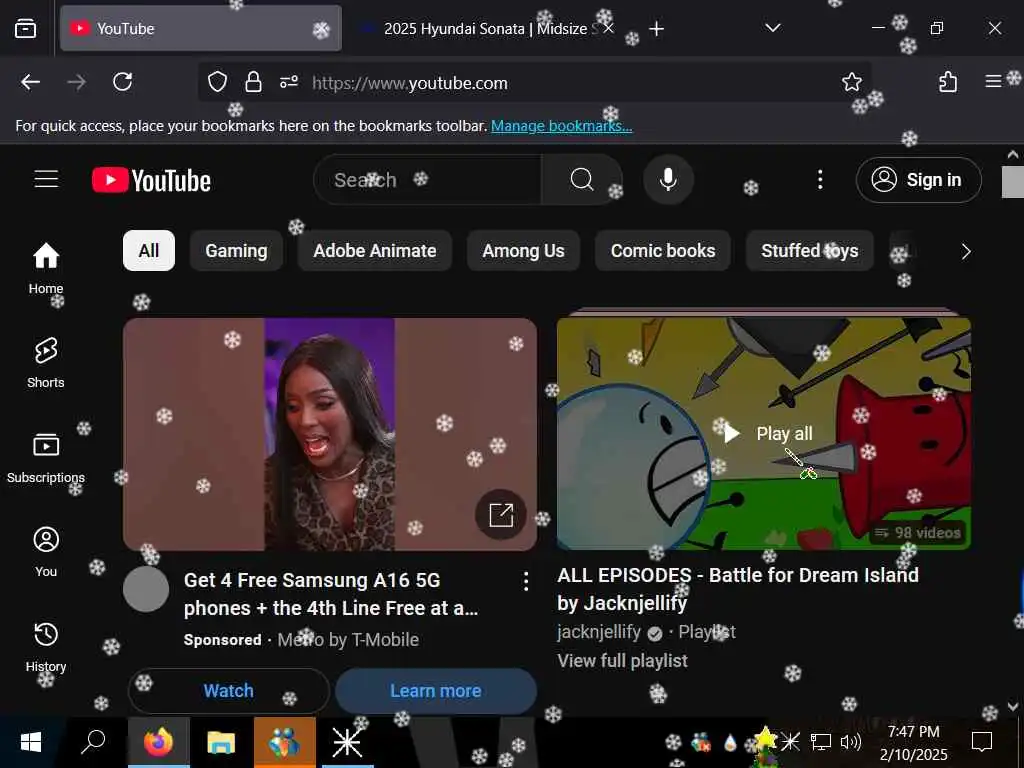Open the snowflake app in the taskbar
The width and height of the screenshot is (1024, 768).
(x=347, y=742)
